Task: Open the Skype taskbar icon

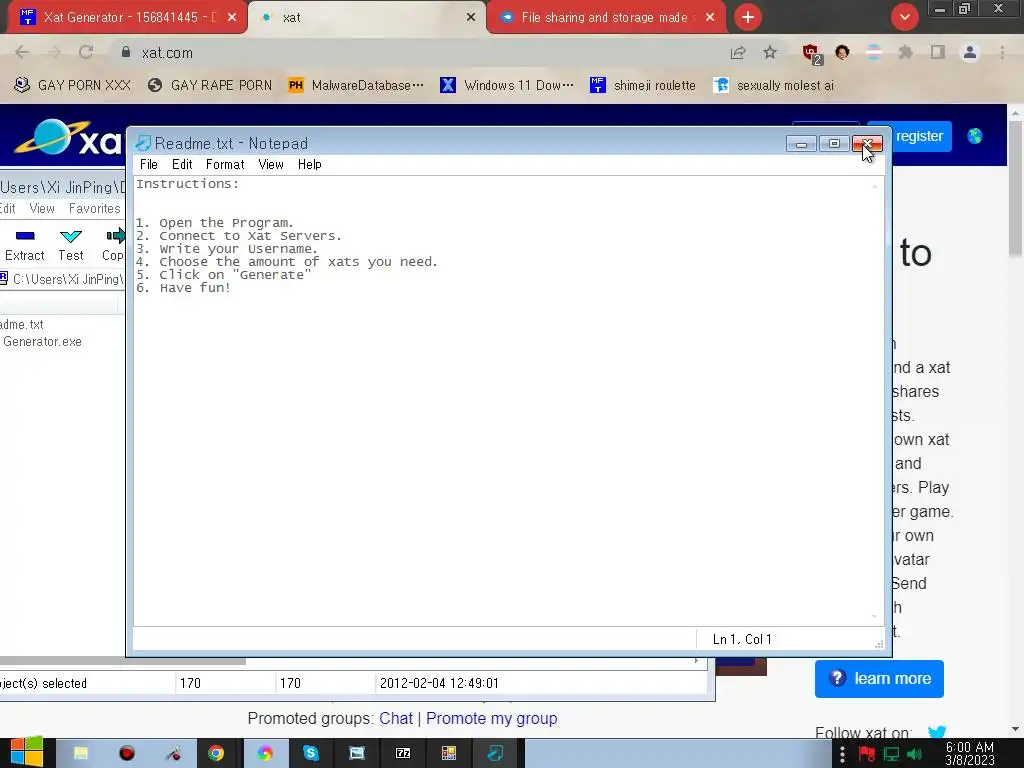Action: 310,754
